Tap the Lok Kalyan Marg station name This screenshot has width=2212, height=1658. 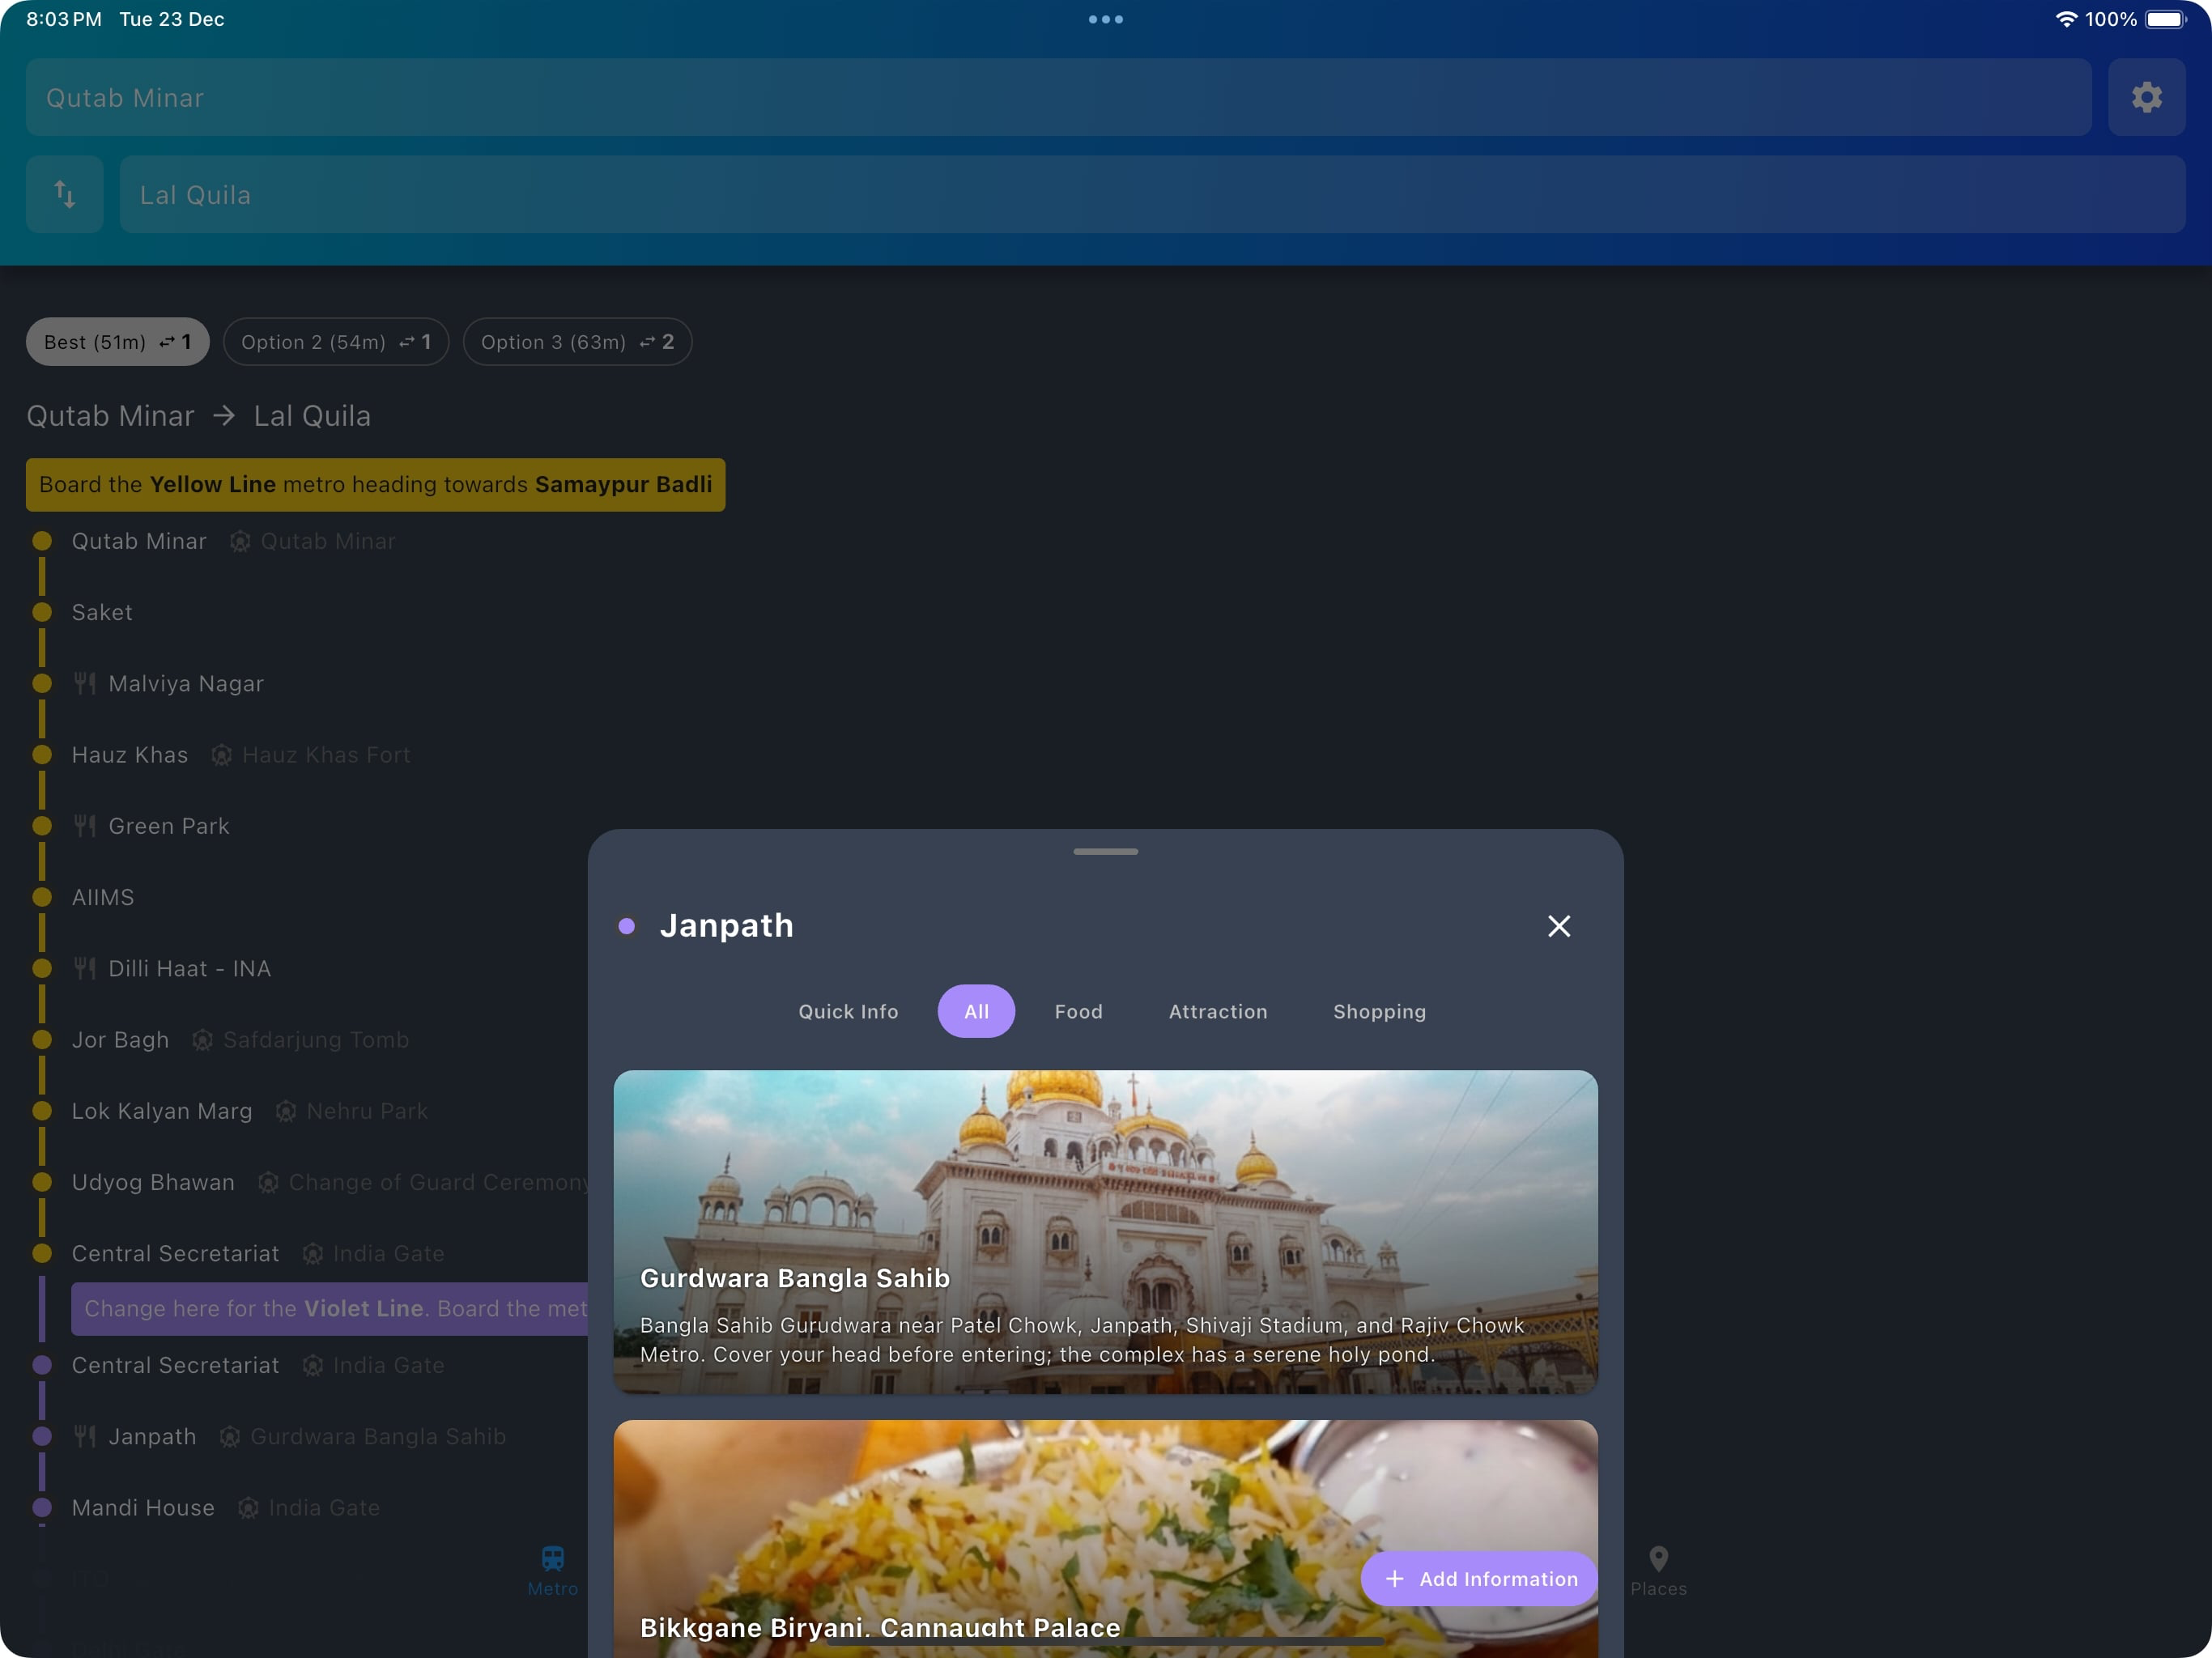[162, 1111]
